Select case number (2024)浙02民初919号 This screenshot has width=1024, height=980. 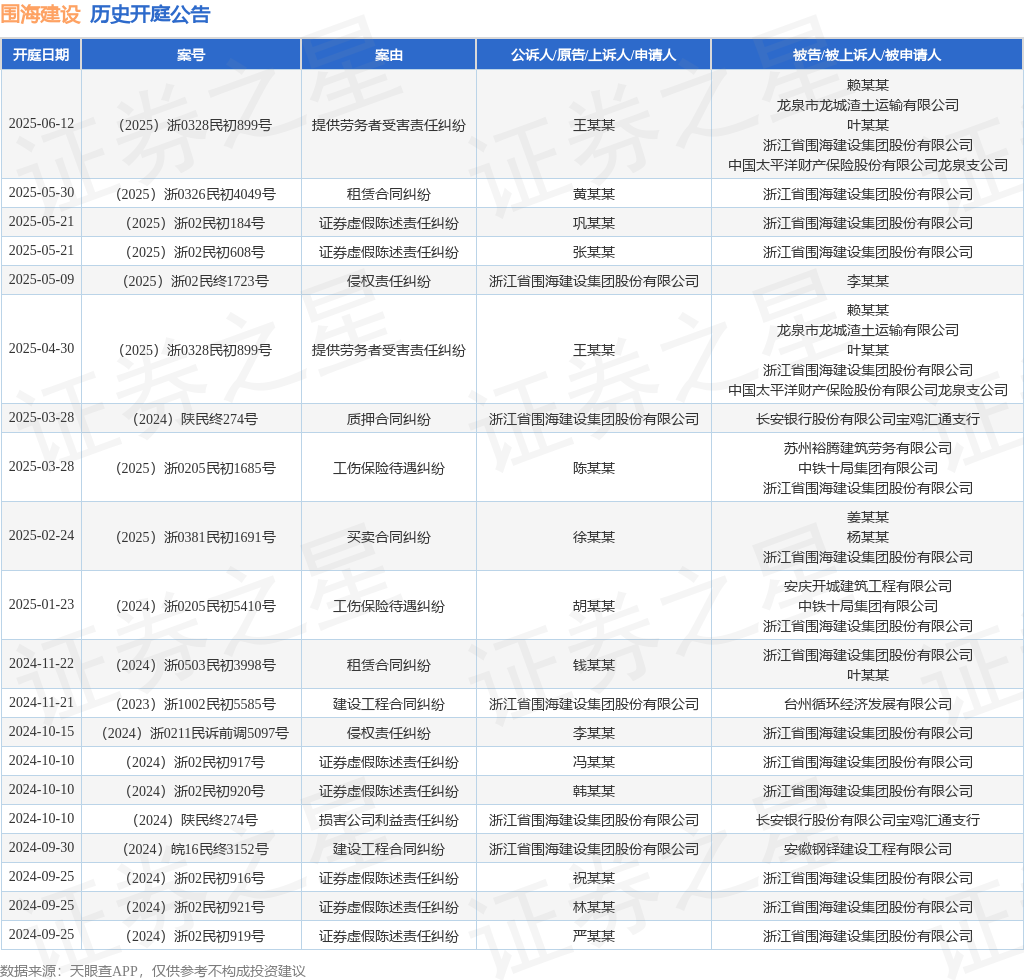click(195, 936)
